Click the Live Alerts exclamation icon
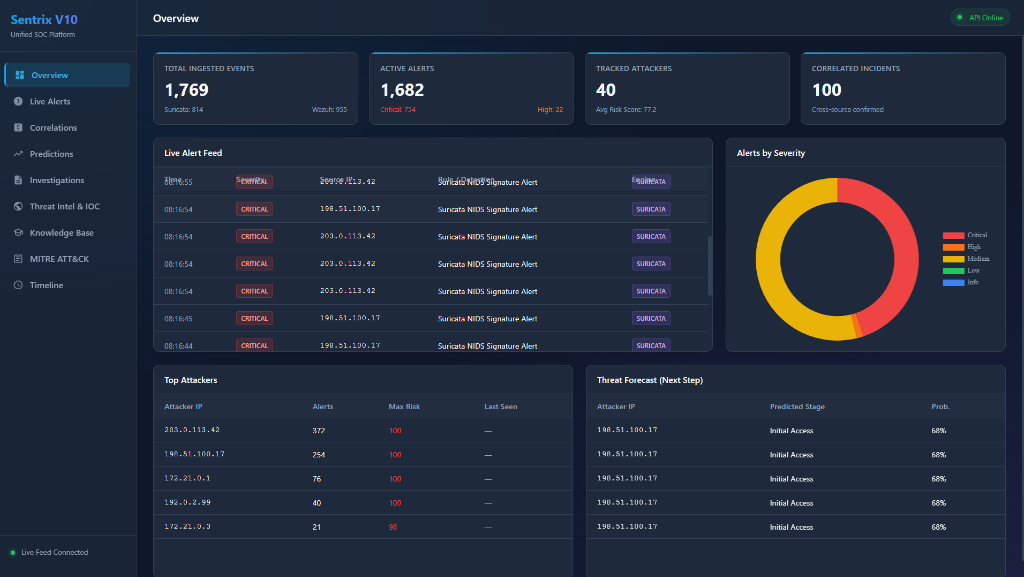1024x577 pixels. coord(18,101)
